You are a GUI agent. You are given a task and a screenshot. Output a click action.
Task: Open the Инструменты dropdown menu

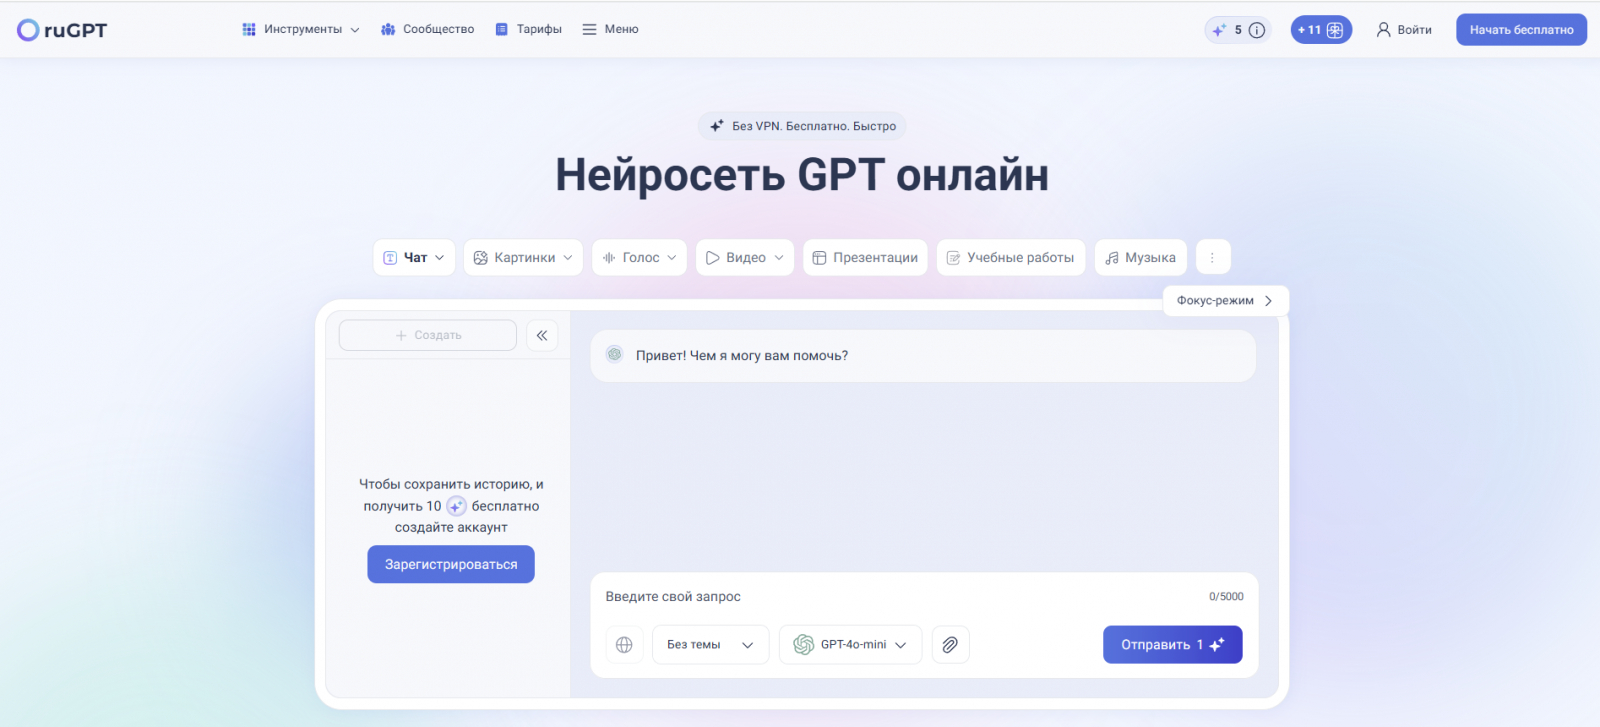tap(300, 30)
